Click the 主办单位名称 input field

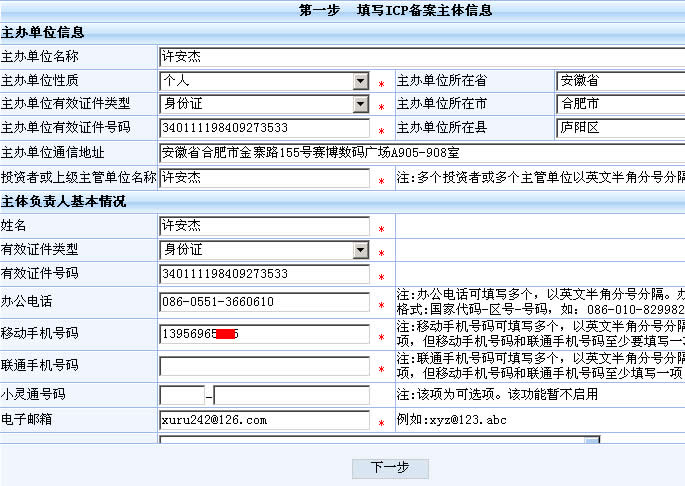click(x=420, y=57)
